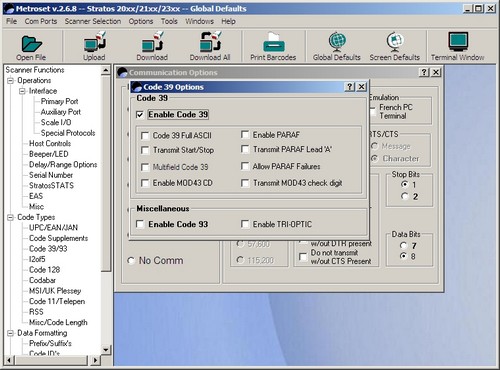
Task: Check Transmit Start/Stop option
Action: pyautogui.click(x=145, y=150)
